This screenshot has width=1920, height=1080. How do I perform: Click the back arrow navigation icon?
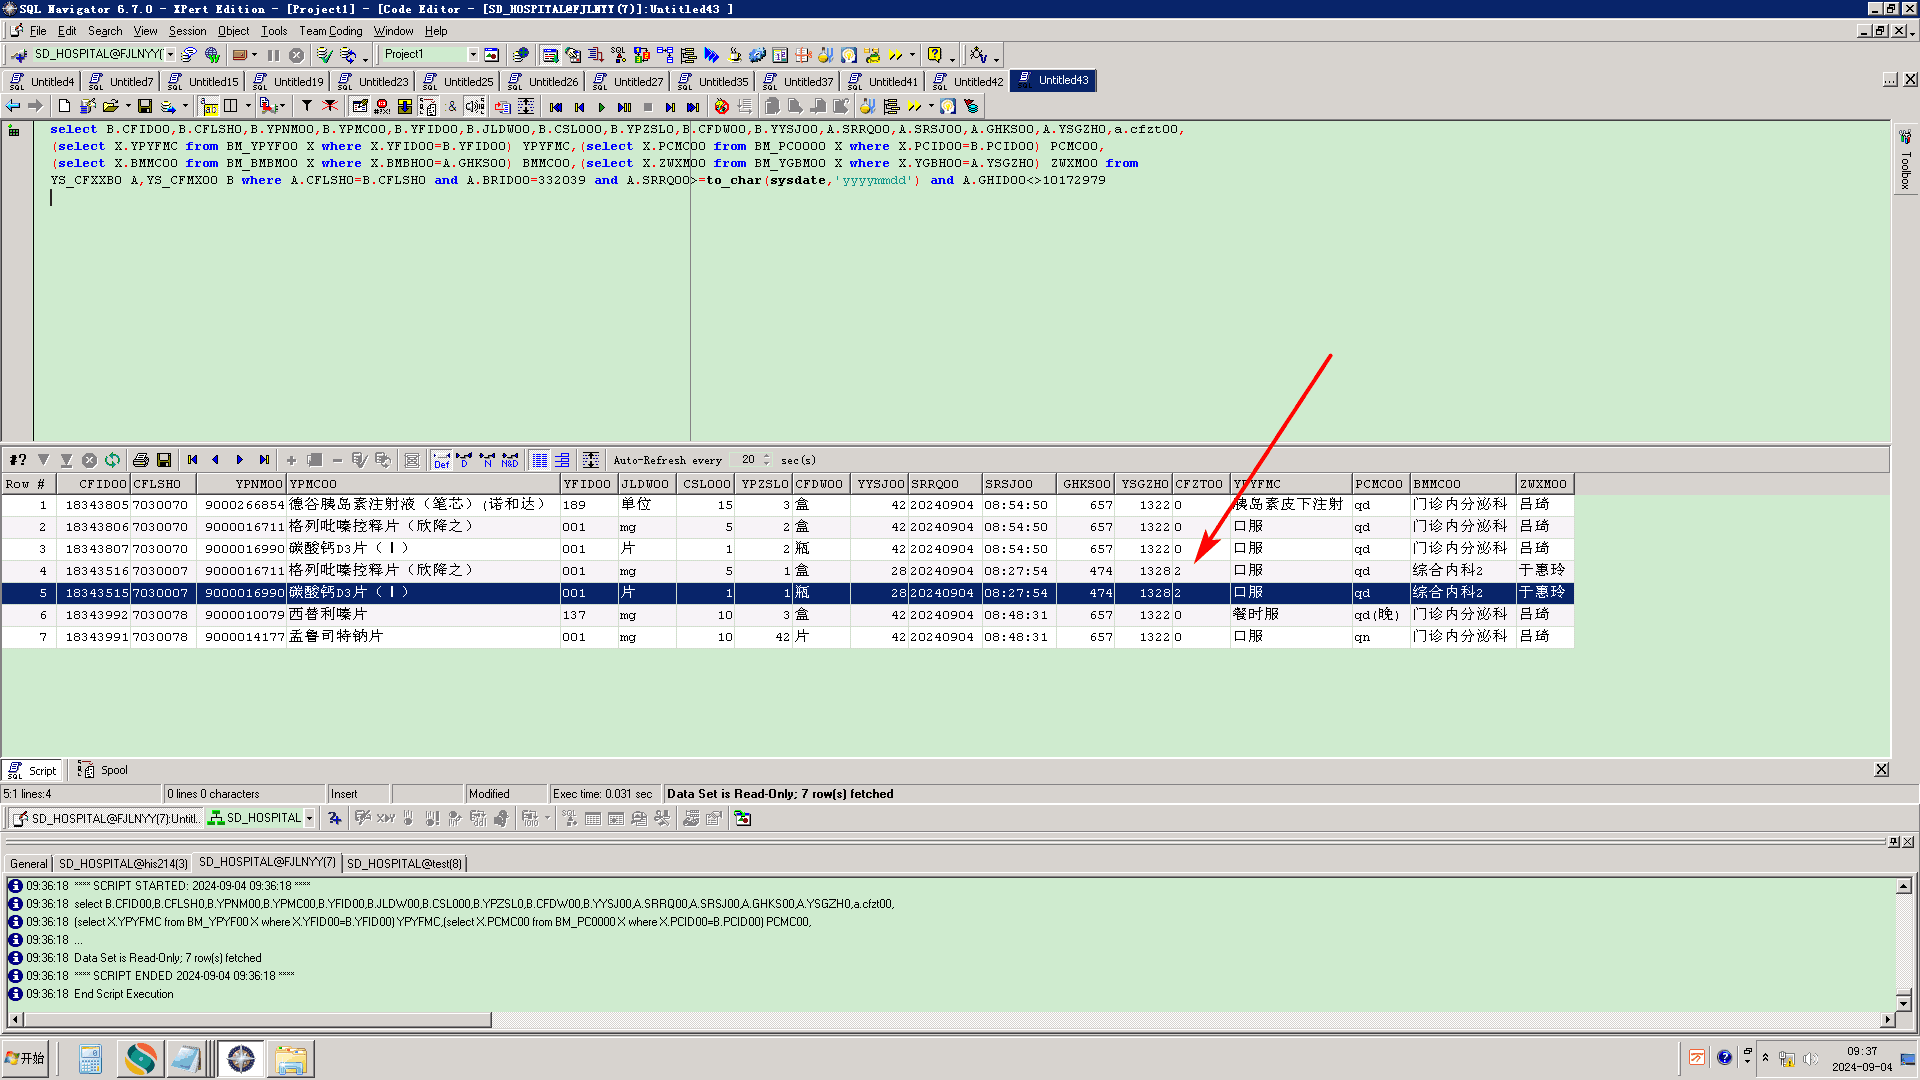pos(13,106)
